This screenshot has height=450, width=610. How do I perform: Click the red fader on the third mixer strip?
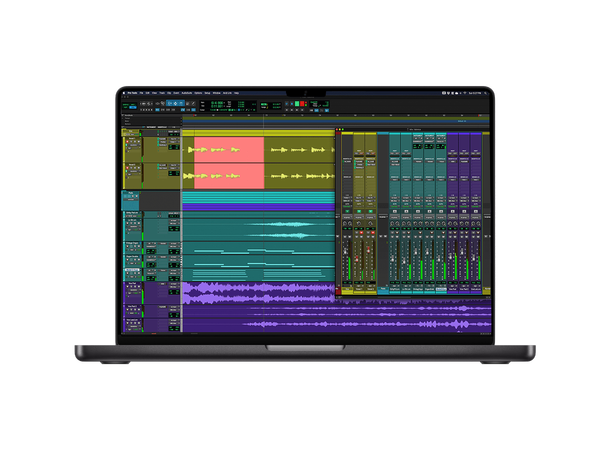point(368,250)
